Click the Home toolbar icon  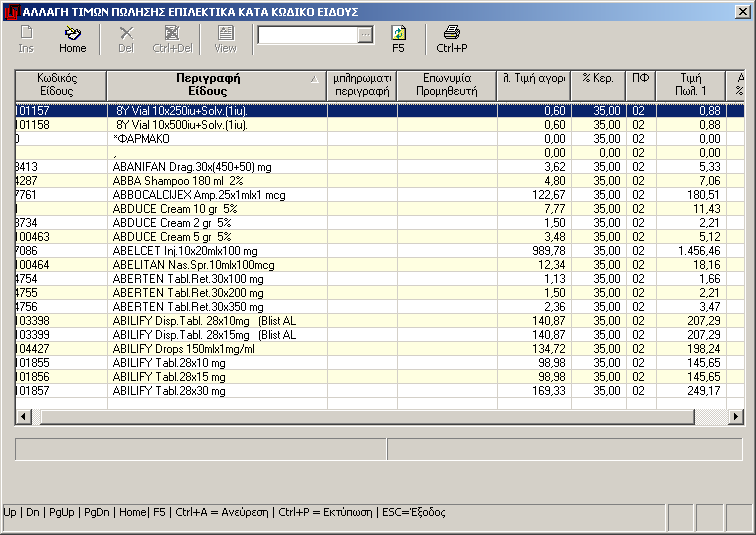tap(72, 39)
